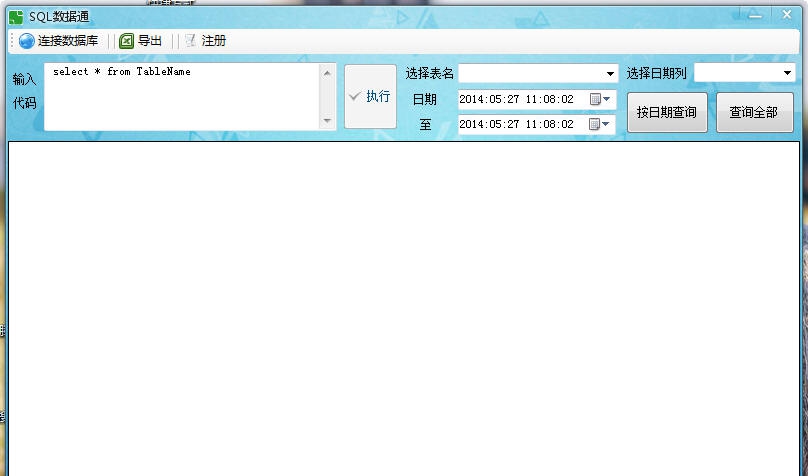Viewport: 808px width, 476px height.
Task: Click the 注册 register icon
Action: click(x=191, y=41)
